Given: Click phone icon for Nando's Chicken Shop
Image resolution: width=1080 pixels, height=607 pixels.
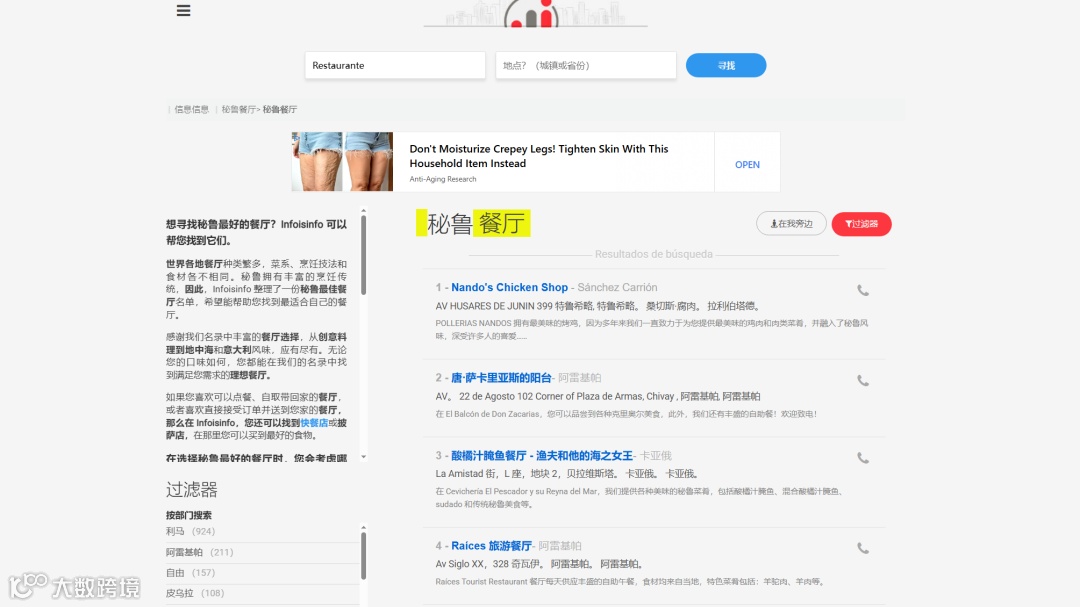Looking at the screenshot, I should tap(863, 291).
